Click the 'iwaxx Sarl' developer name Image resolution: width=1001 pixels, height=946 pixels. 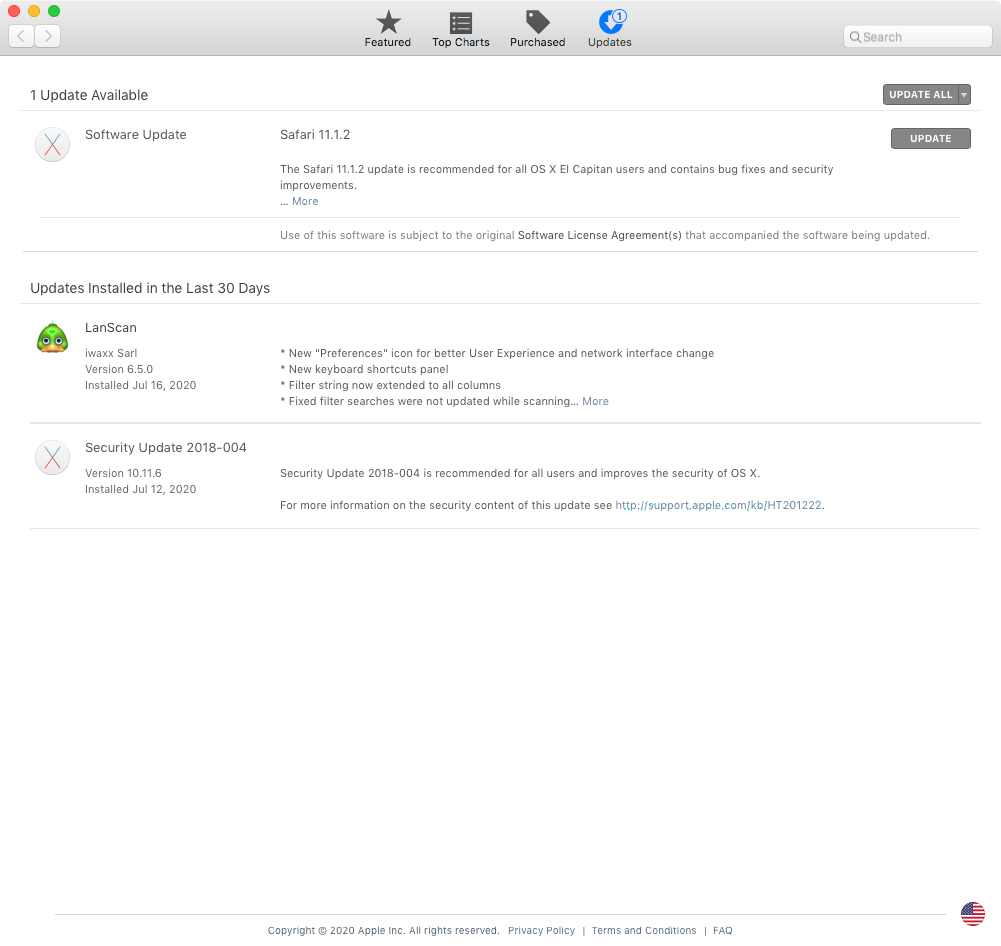click(111, 354)
